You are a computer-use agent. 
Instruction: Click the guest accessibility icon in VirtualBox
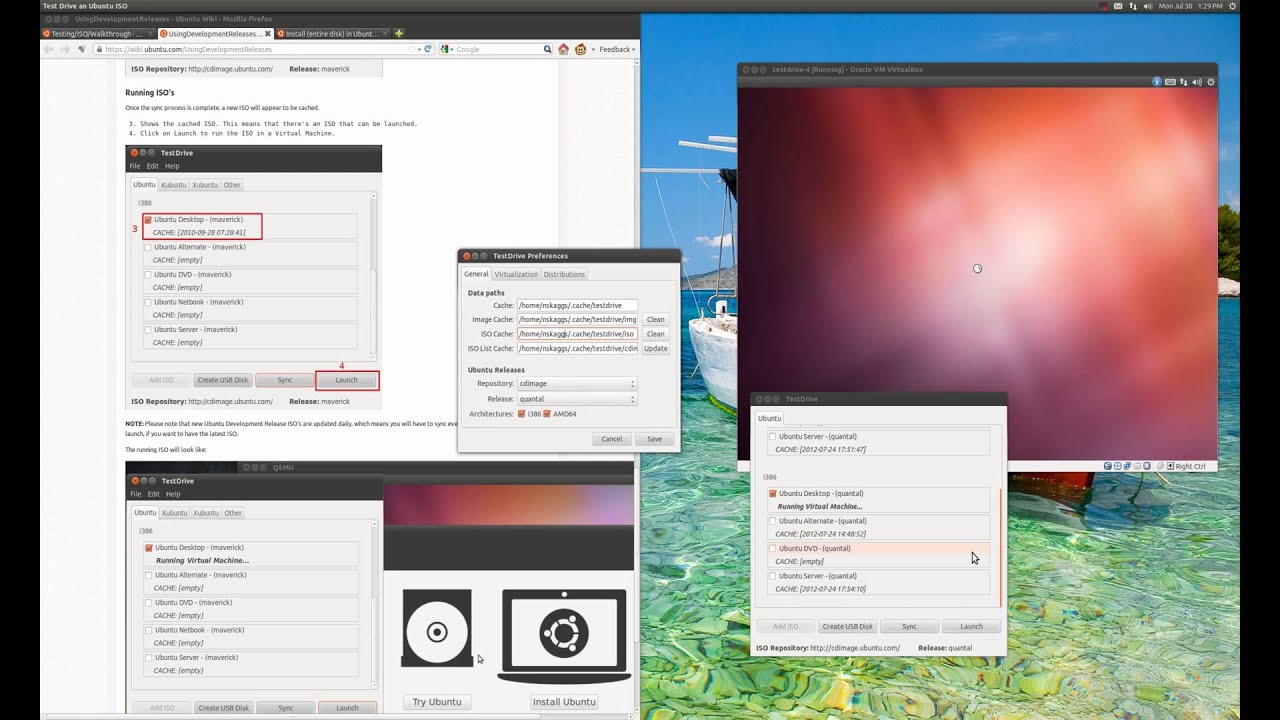coord(1157,82)
